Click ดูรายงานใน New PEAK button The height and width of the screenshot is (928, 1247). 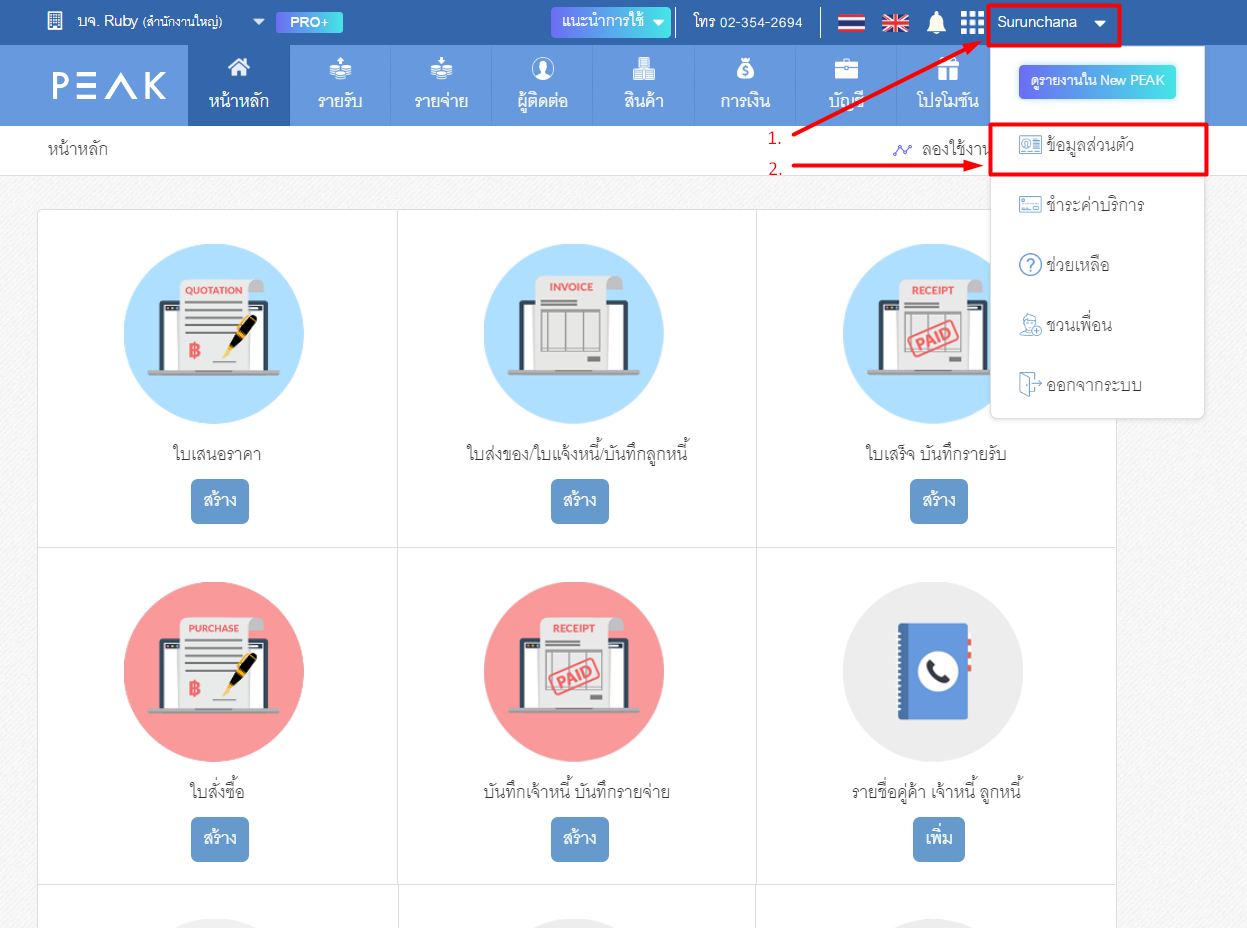(1097, 81)
